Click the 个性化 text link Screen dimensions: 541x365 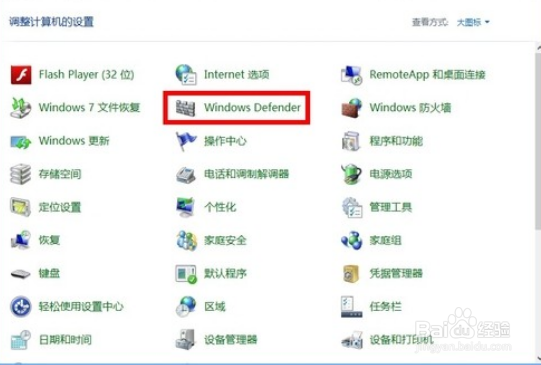220,207
